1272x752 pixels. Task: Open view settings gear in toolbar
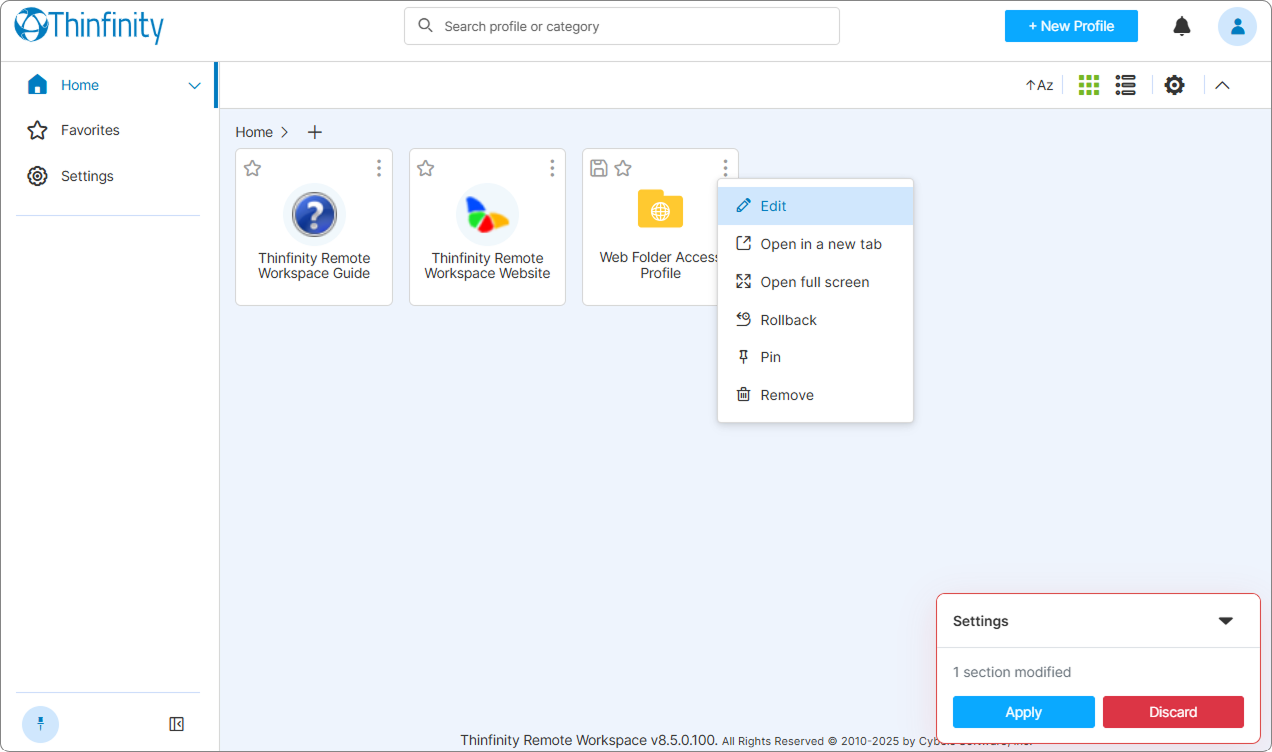[1175, 85]
